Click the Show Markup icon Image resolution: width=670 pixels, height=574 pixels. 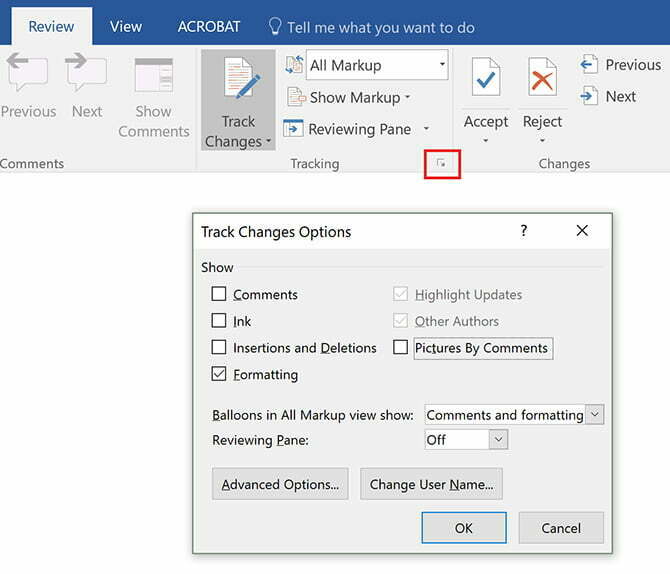coord(296,97)
